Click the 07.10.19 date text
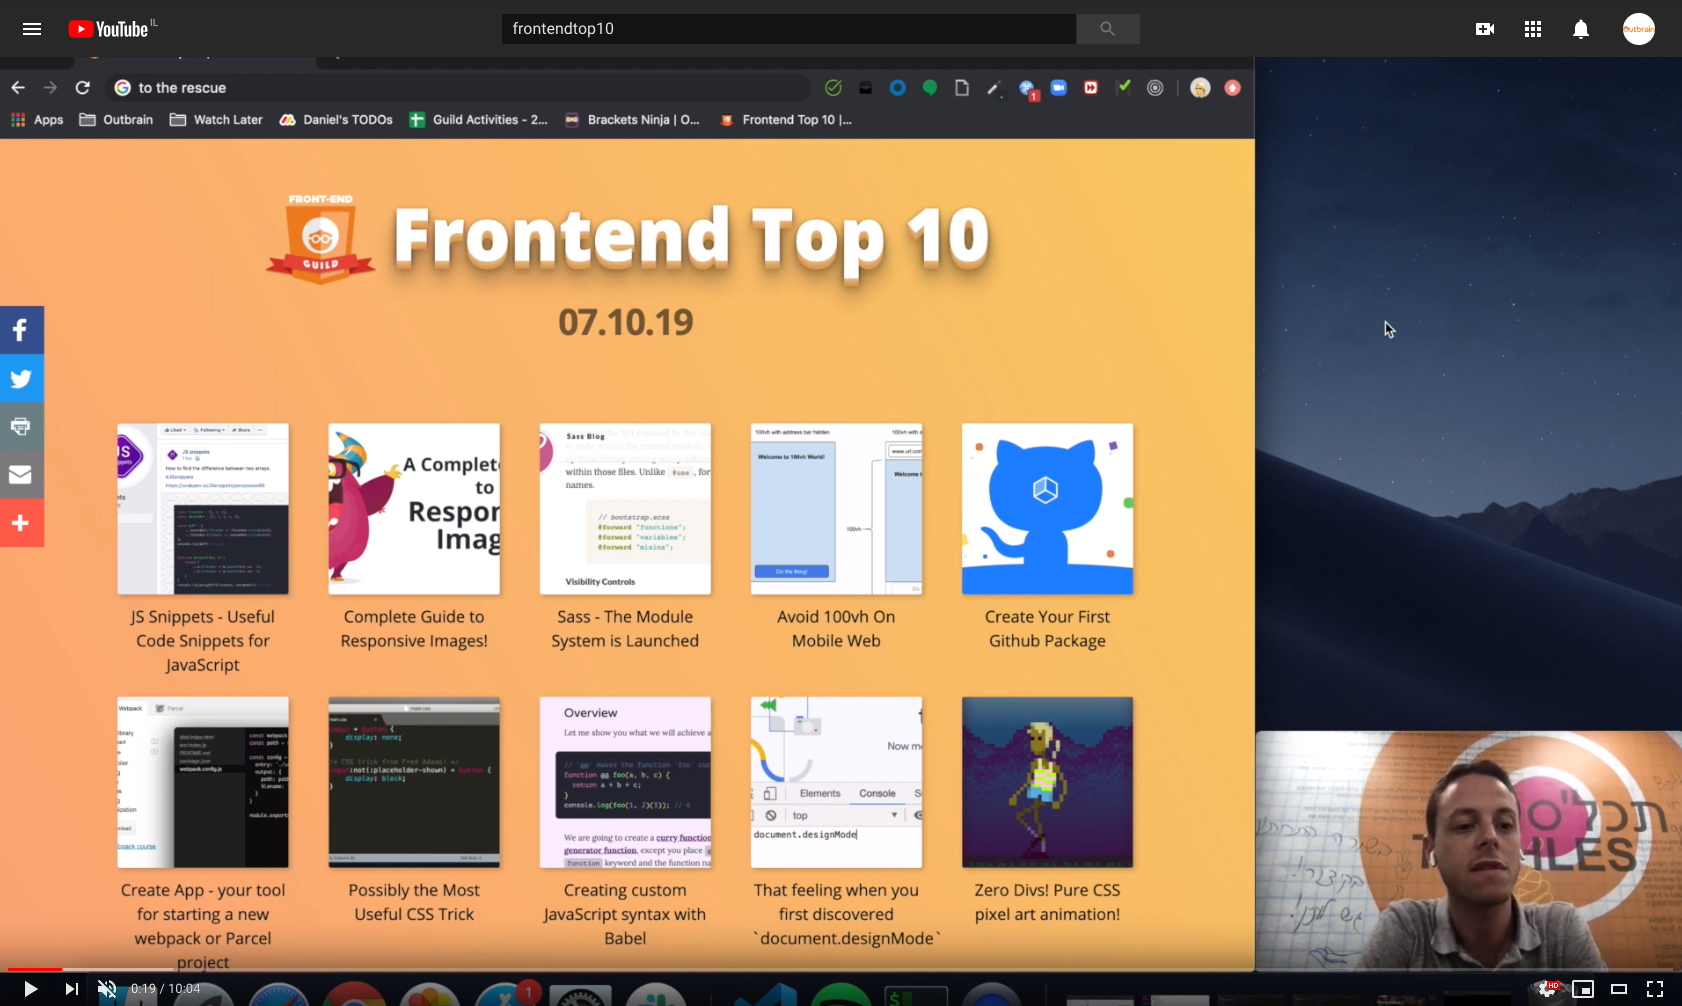The image size is (1682, 1006). [x=626, y=322]
